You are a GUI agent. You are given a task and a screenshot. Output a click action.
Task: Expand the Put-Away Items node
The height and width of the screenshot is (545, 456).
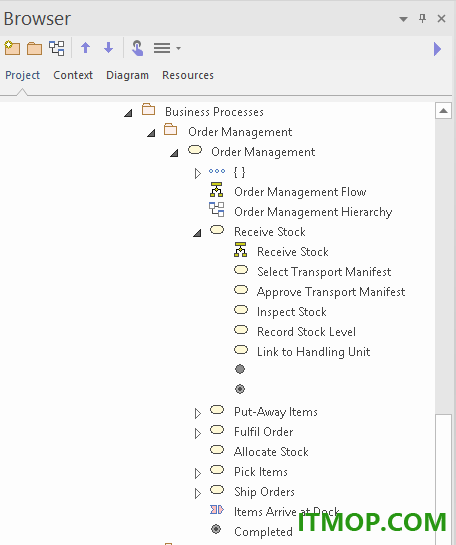tap(198, 413)
